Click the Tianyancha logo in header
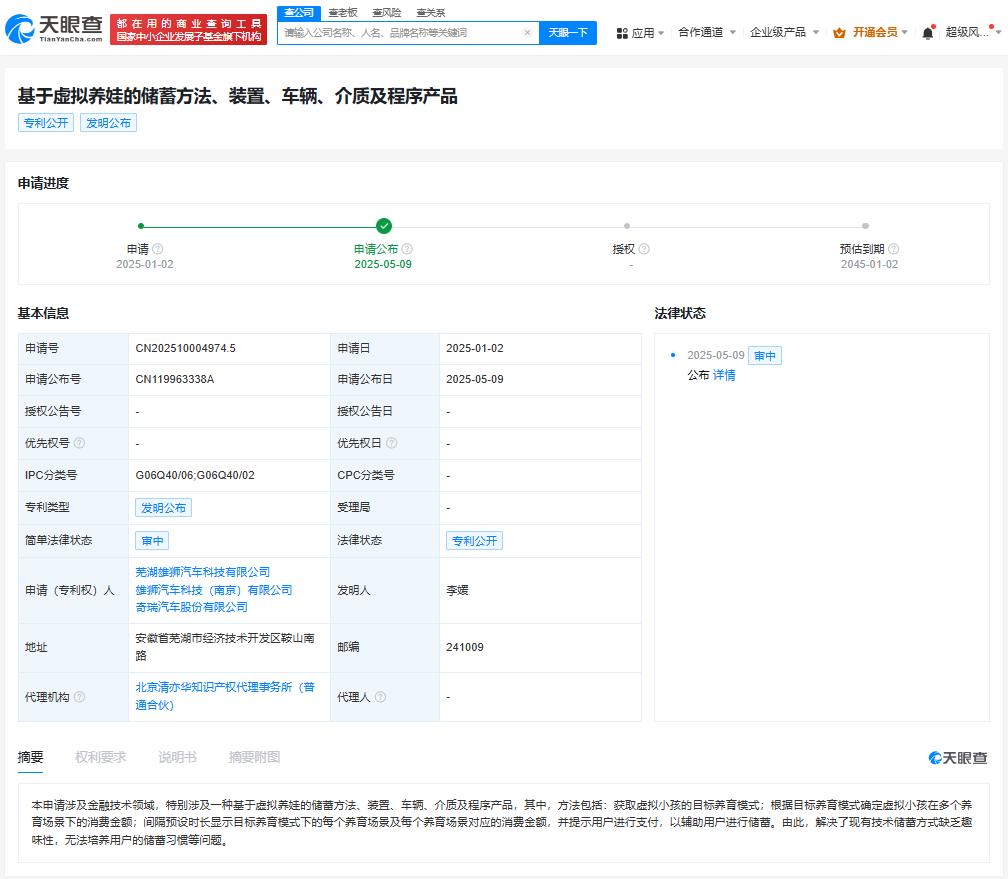The height and width of the screenshot is (879, 1008). 55,29
